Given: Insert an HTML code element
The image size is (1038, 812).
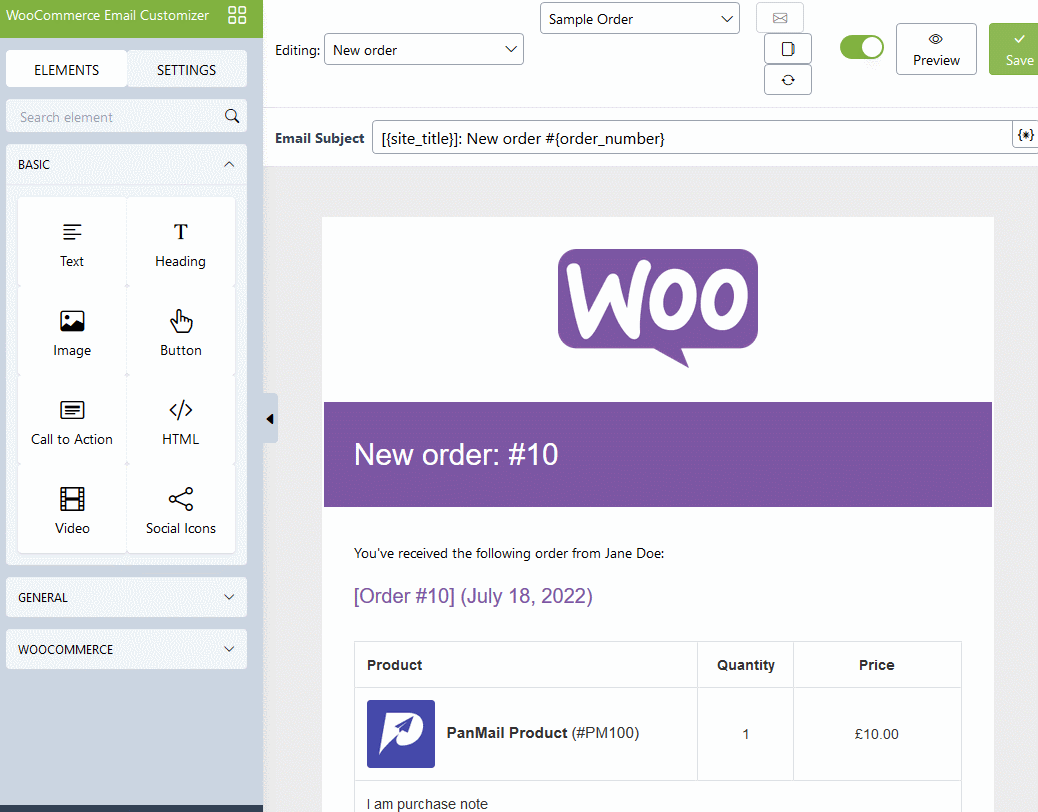Looking at the screenshot, I should pos(181,420).
